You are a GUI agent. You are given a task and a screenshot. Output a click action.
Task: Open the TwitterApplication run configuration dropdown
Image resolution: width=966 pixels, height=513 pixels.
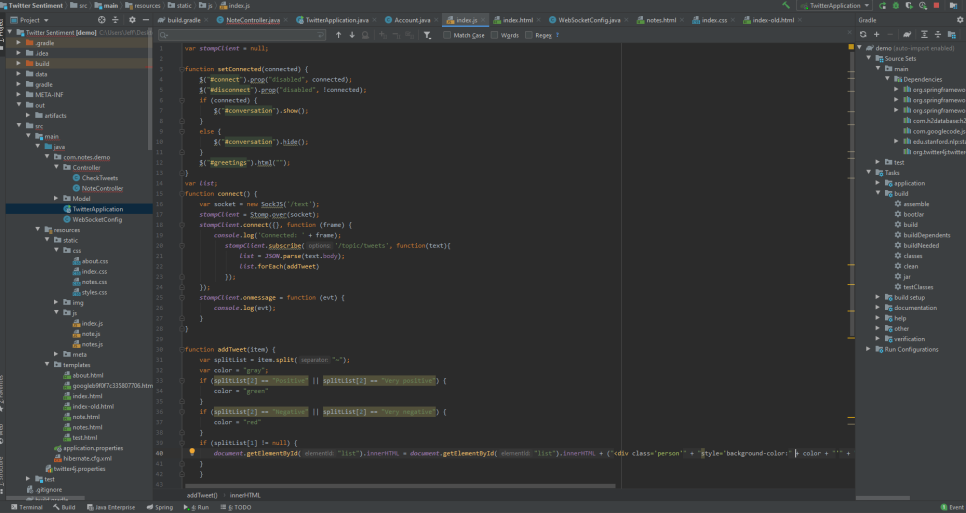[x=834, y=5]
